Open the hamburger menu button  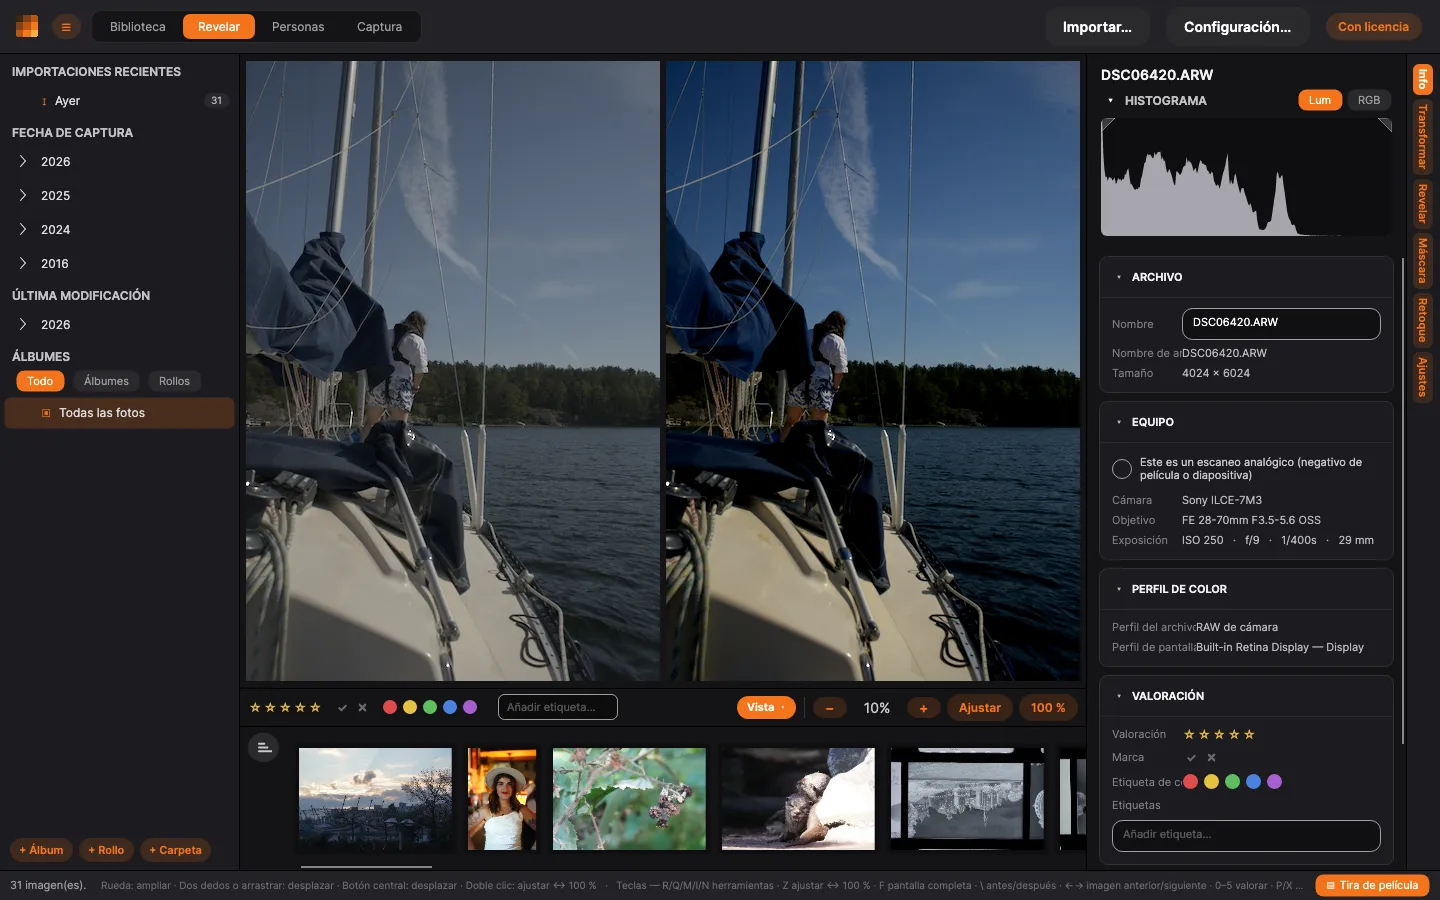(x=66, y=27)
